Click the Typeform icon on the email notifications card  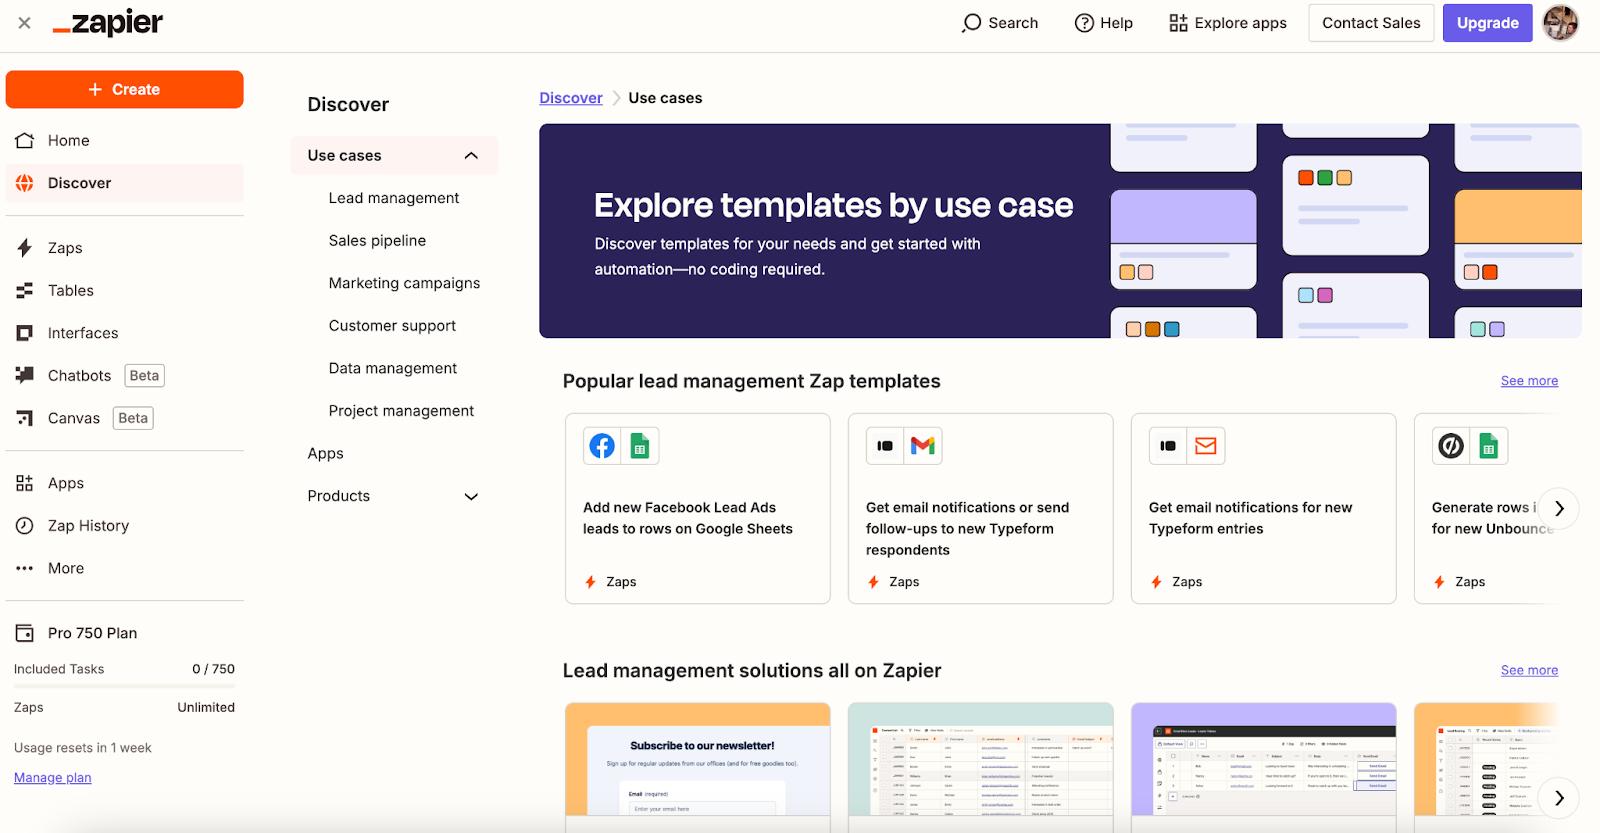point(1168,446)
